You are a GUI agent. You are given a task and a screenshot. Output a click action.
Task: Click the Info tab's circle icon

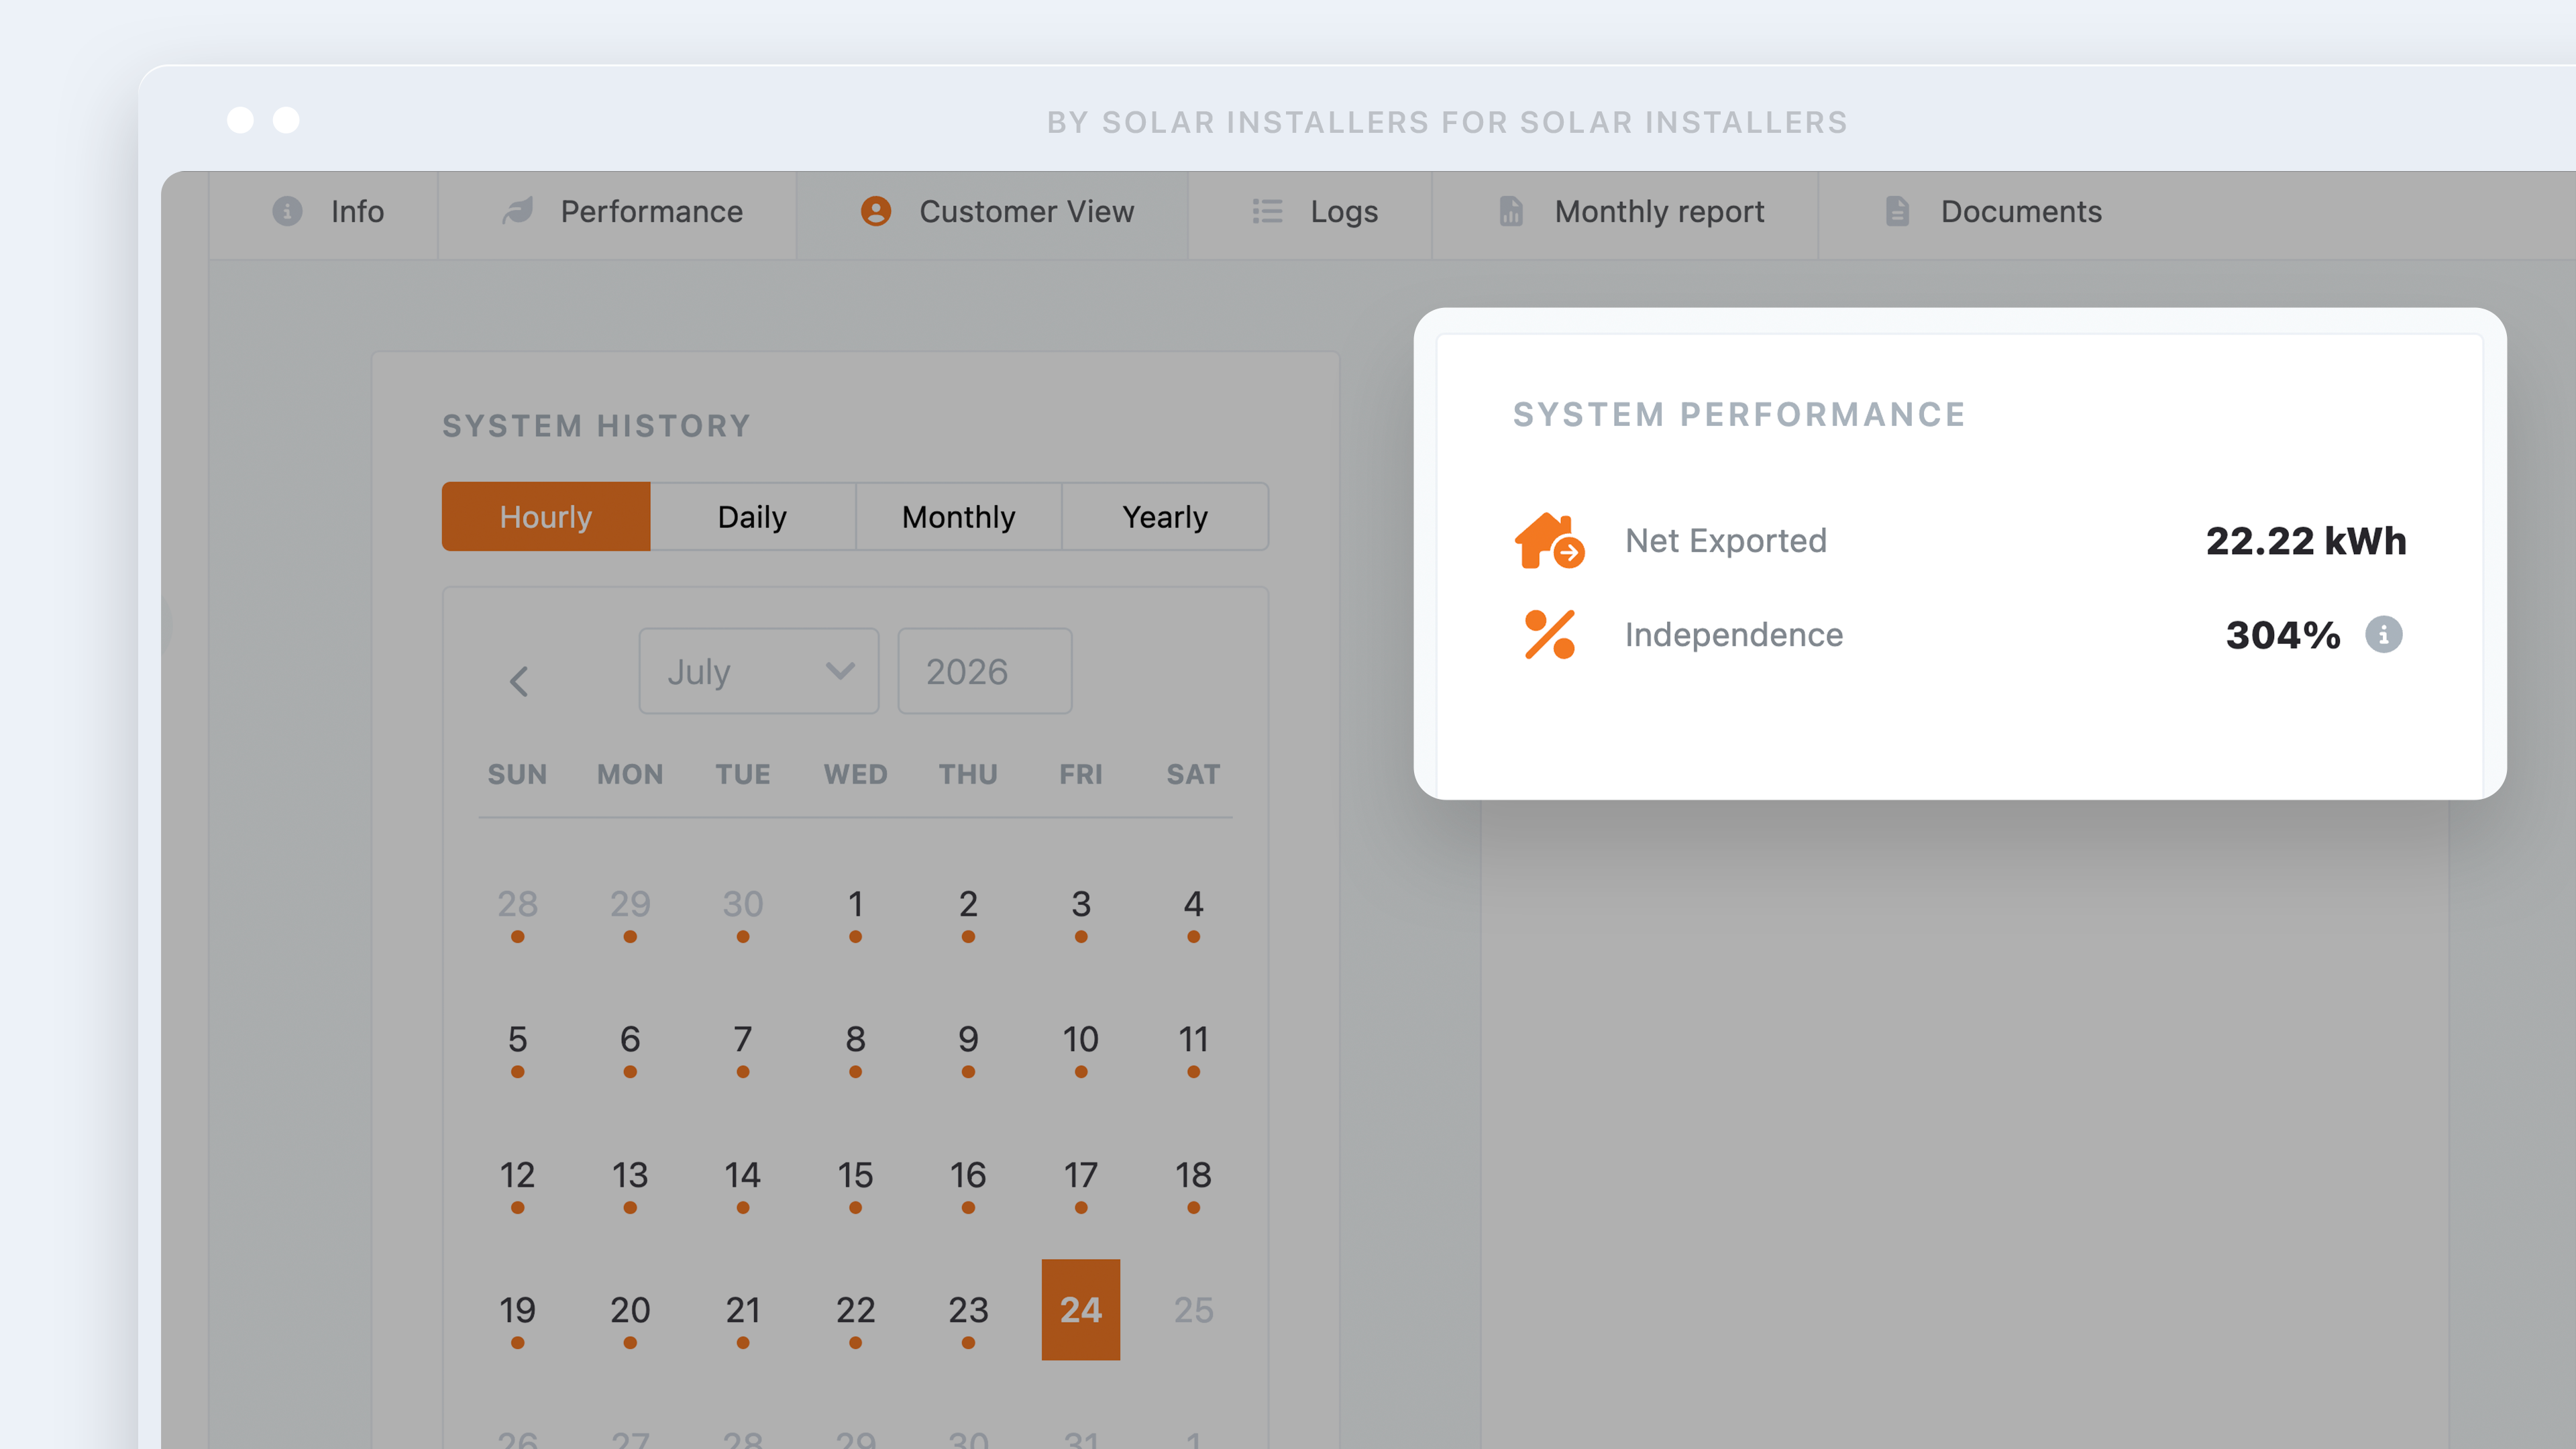pyautogui.click(x=287, y=212)
